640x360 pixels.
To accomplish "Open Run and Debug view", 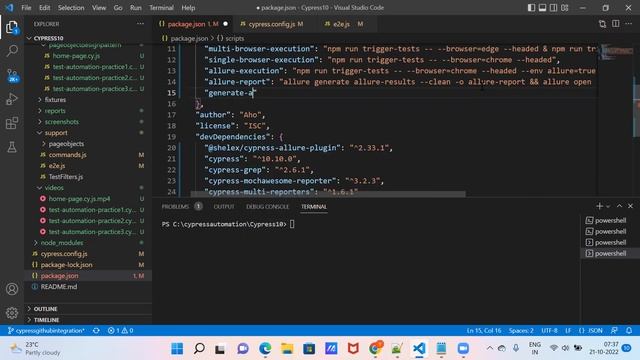I will tap(12, 99).
